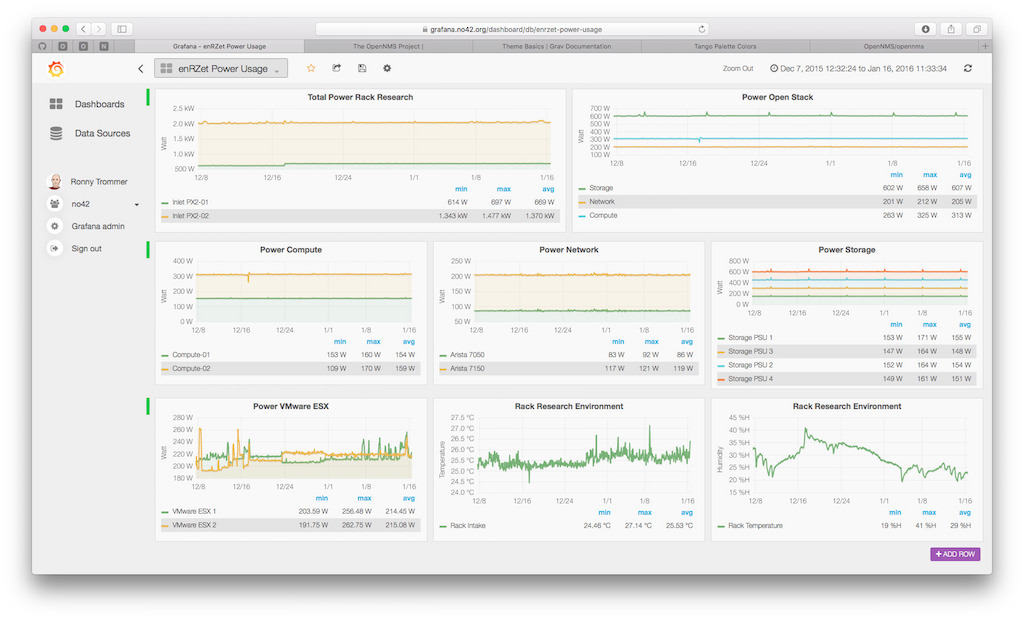Toggle Storage PSU 3 legend series
This screenshot has width=1024, height=620.
click(750, 351)
